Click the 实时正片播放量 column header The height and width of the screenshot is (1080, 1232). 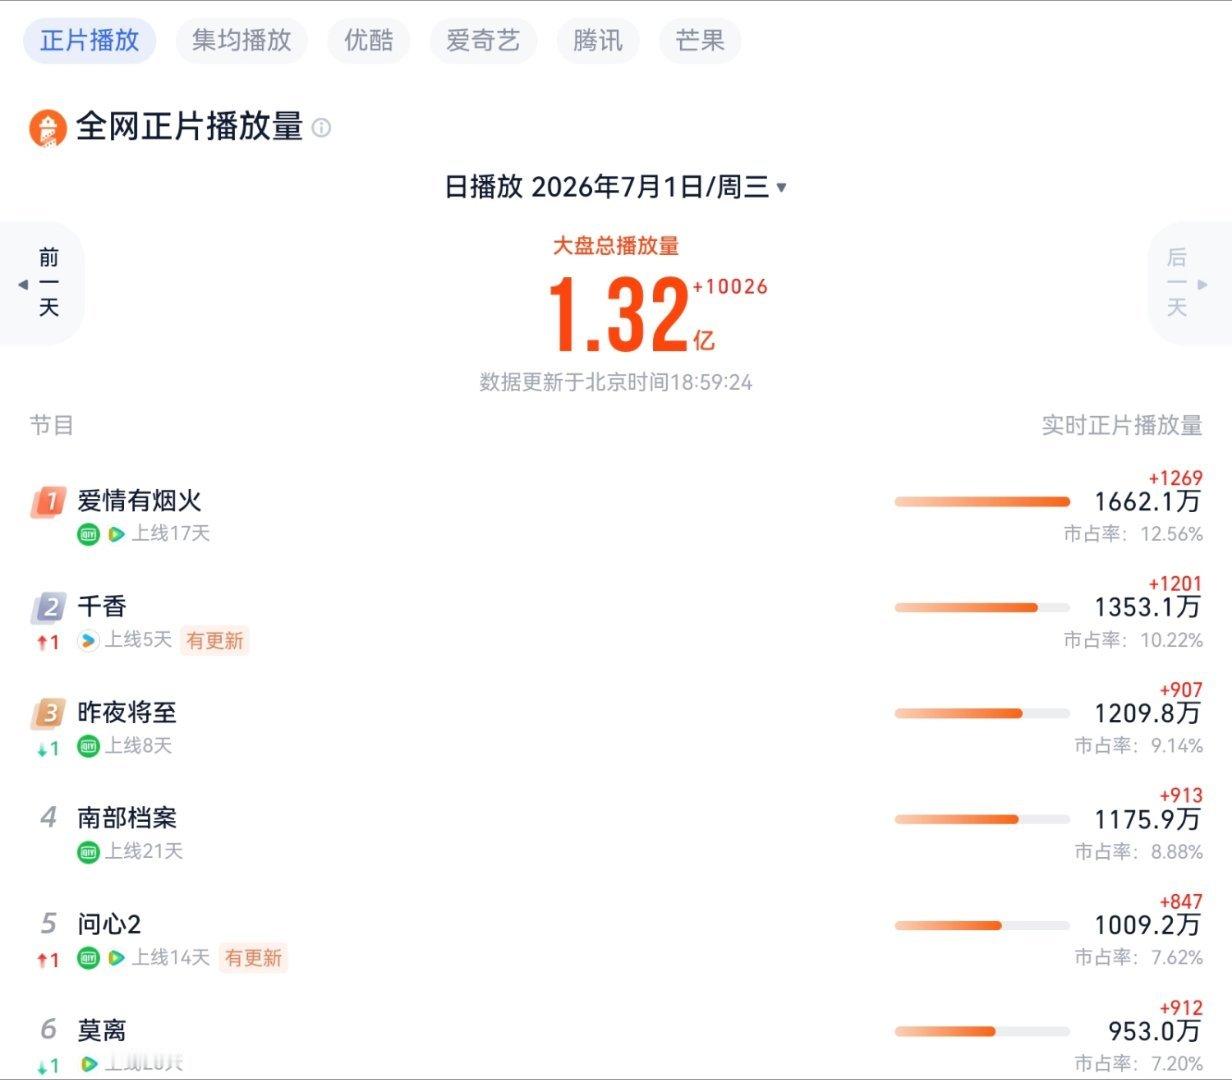pyautogui.click(x=1122, y=425)
